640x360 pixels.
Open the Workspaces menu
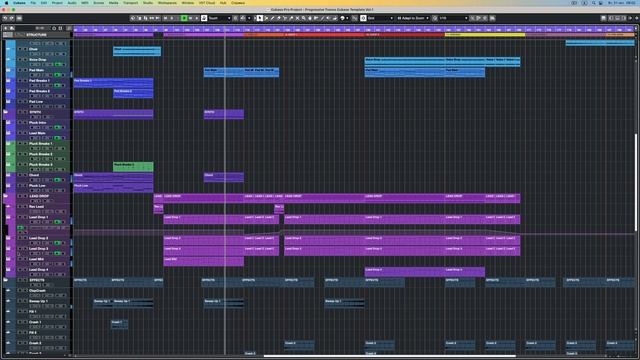coord(168,3)
